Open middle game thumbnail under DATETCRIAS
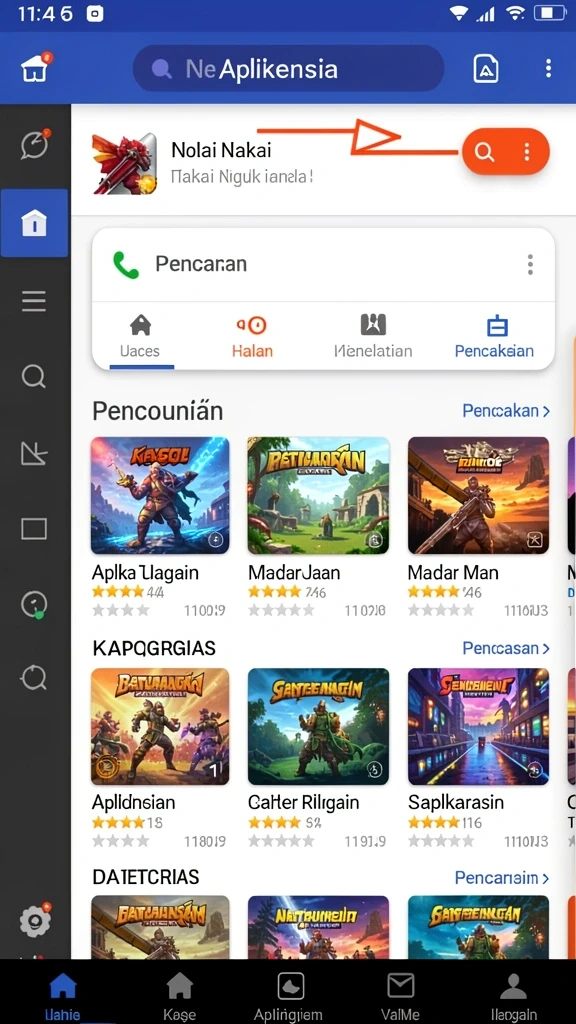 [318, 927]
